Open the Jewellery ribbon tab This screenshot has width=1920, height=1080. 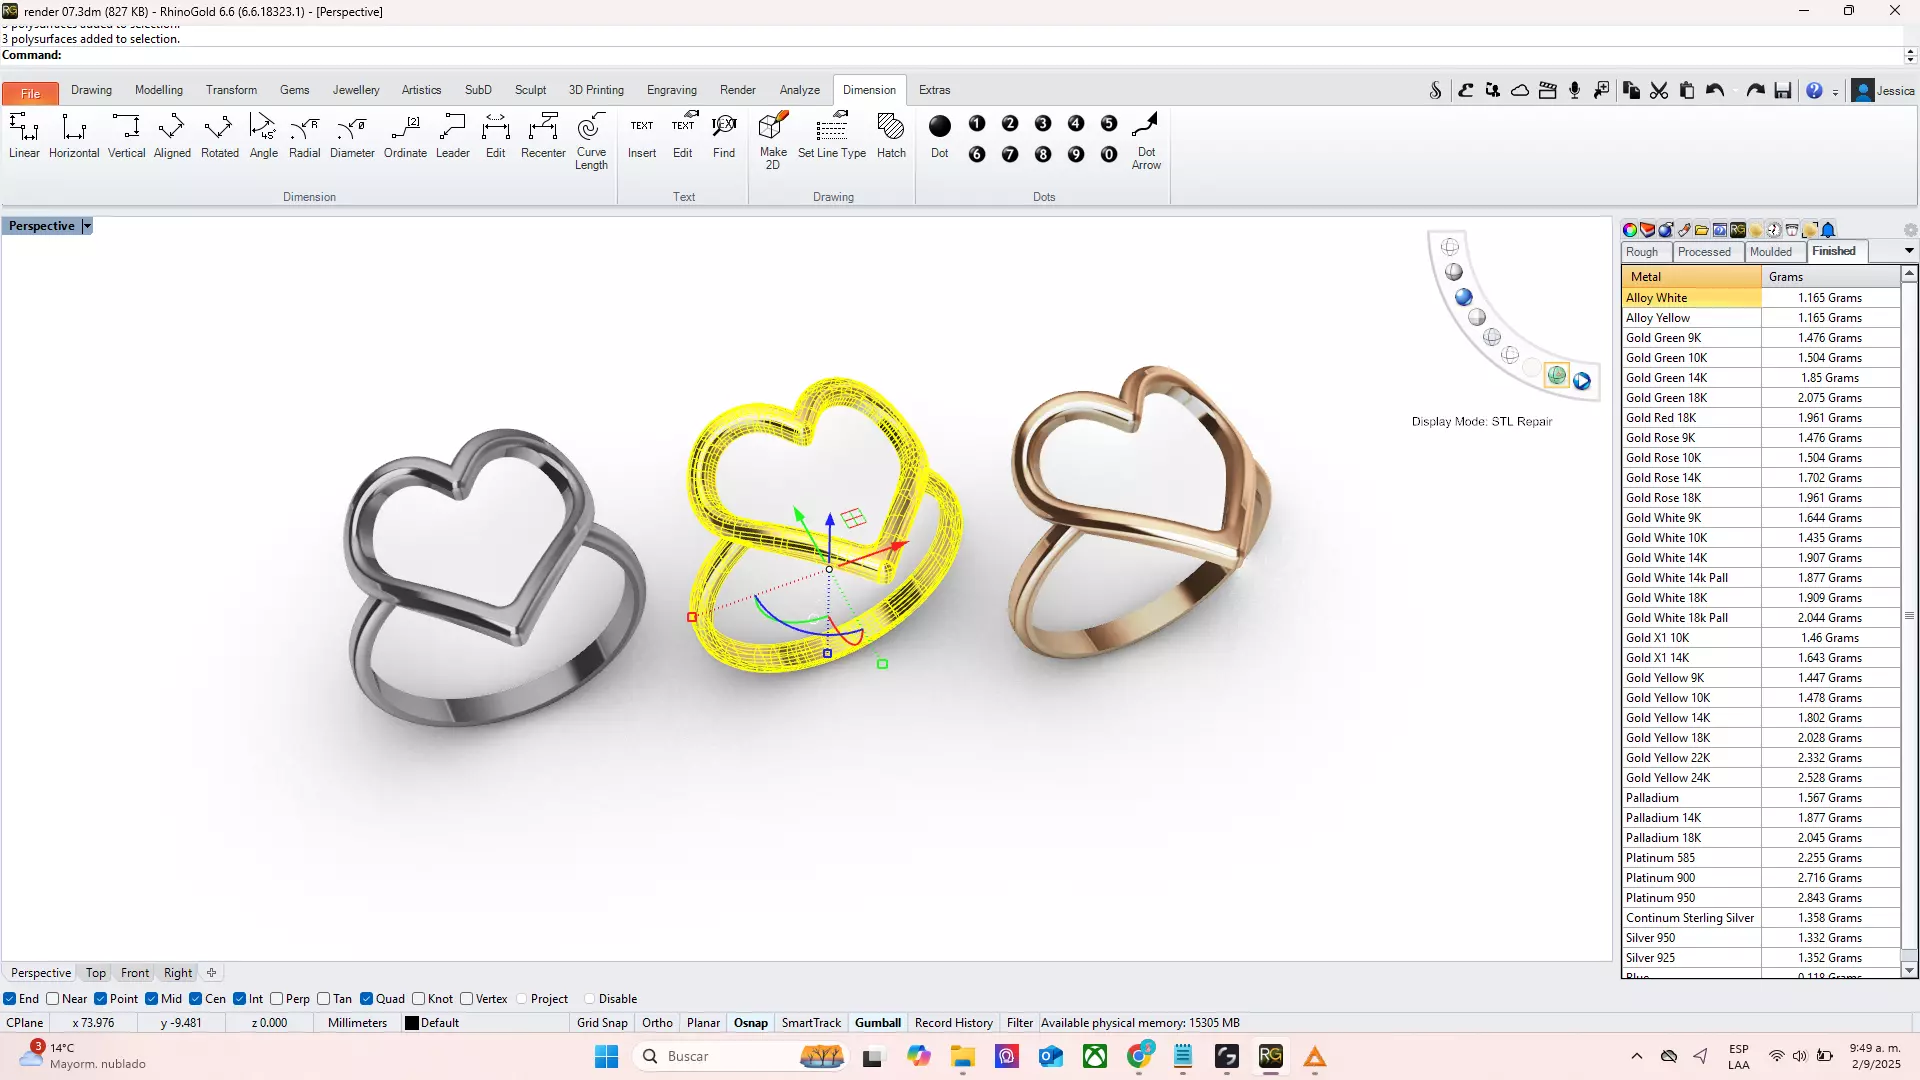(356, 90)
